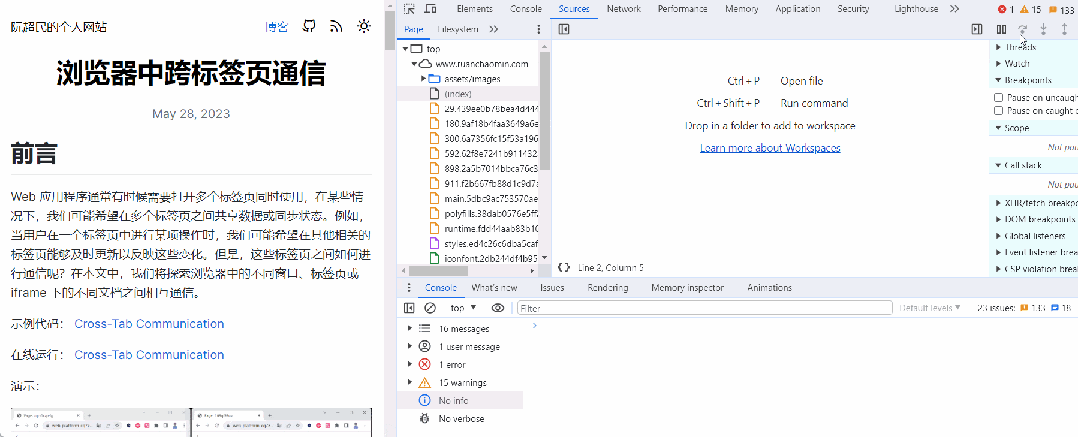Open the GitHub icon link in site header

(309, 26)
